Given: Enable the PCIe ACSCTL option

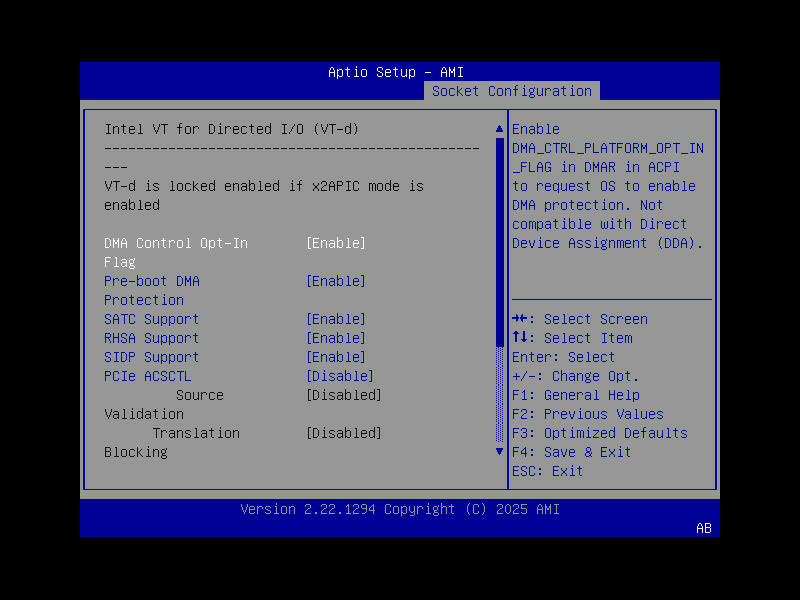Looking at the screenshot, I should pos(339,375).
